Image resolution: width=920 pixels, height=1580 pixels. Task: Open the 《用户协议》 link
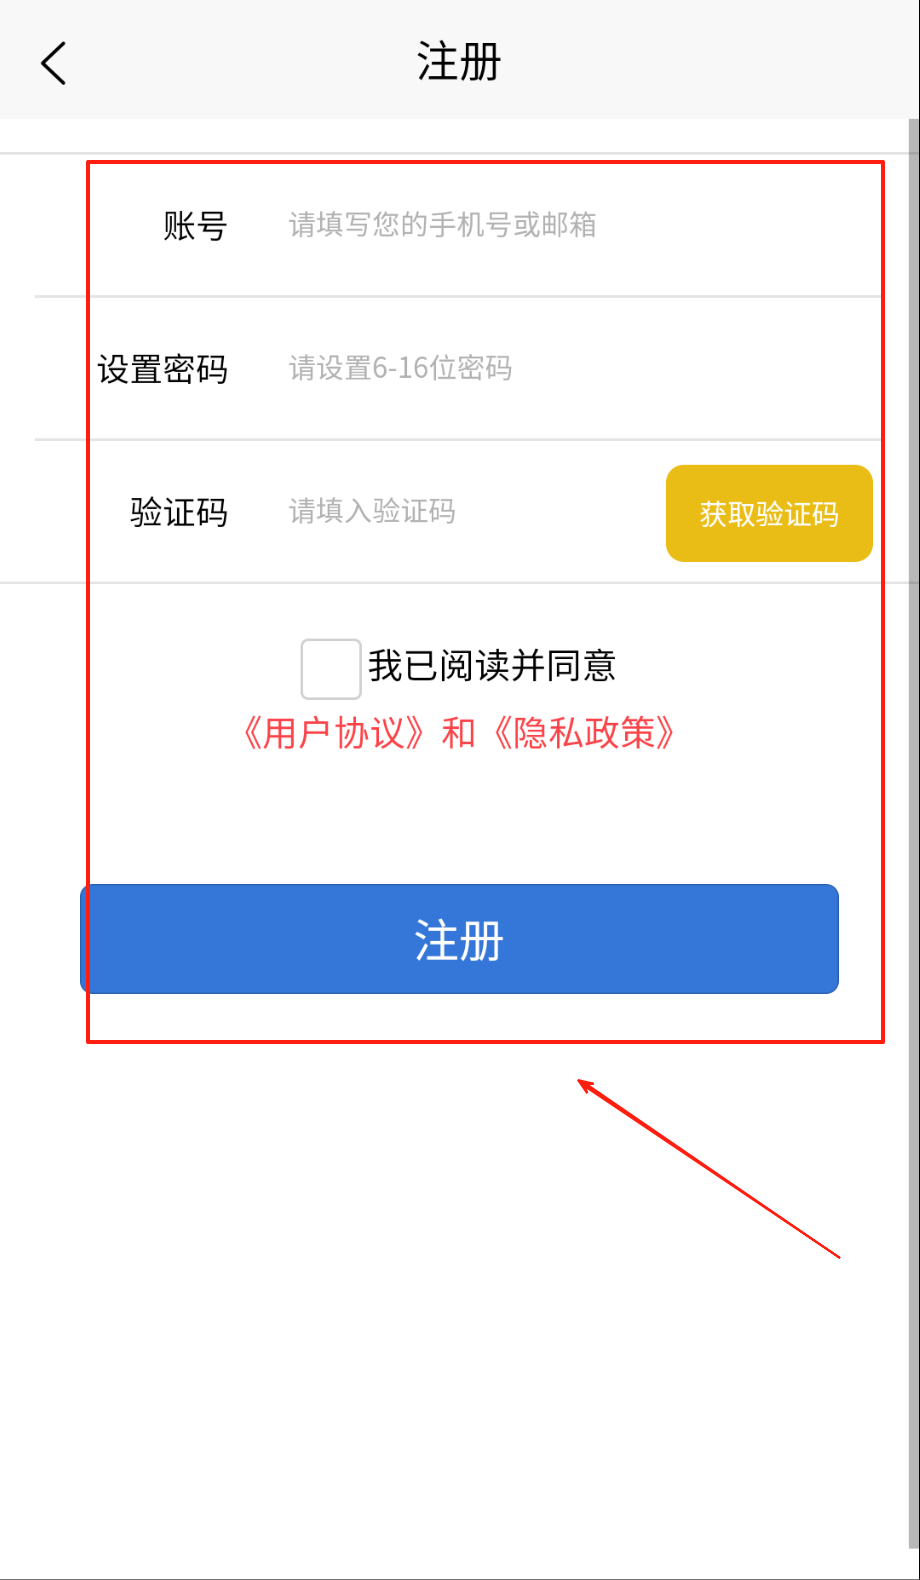[334, 733]
